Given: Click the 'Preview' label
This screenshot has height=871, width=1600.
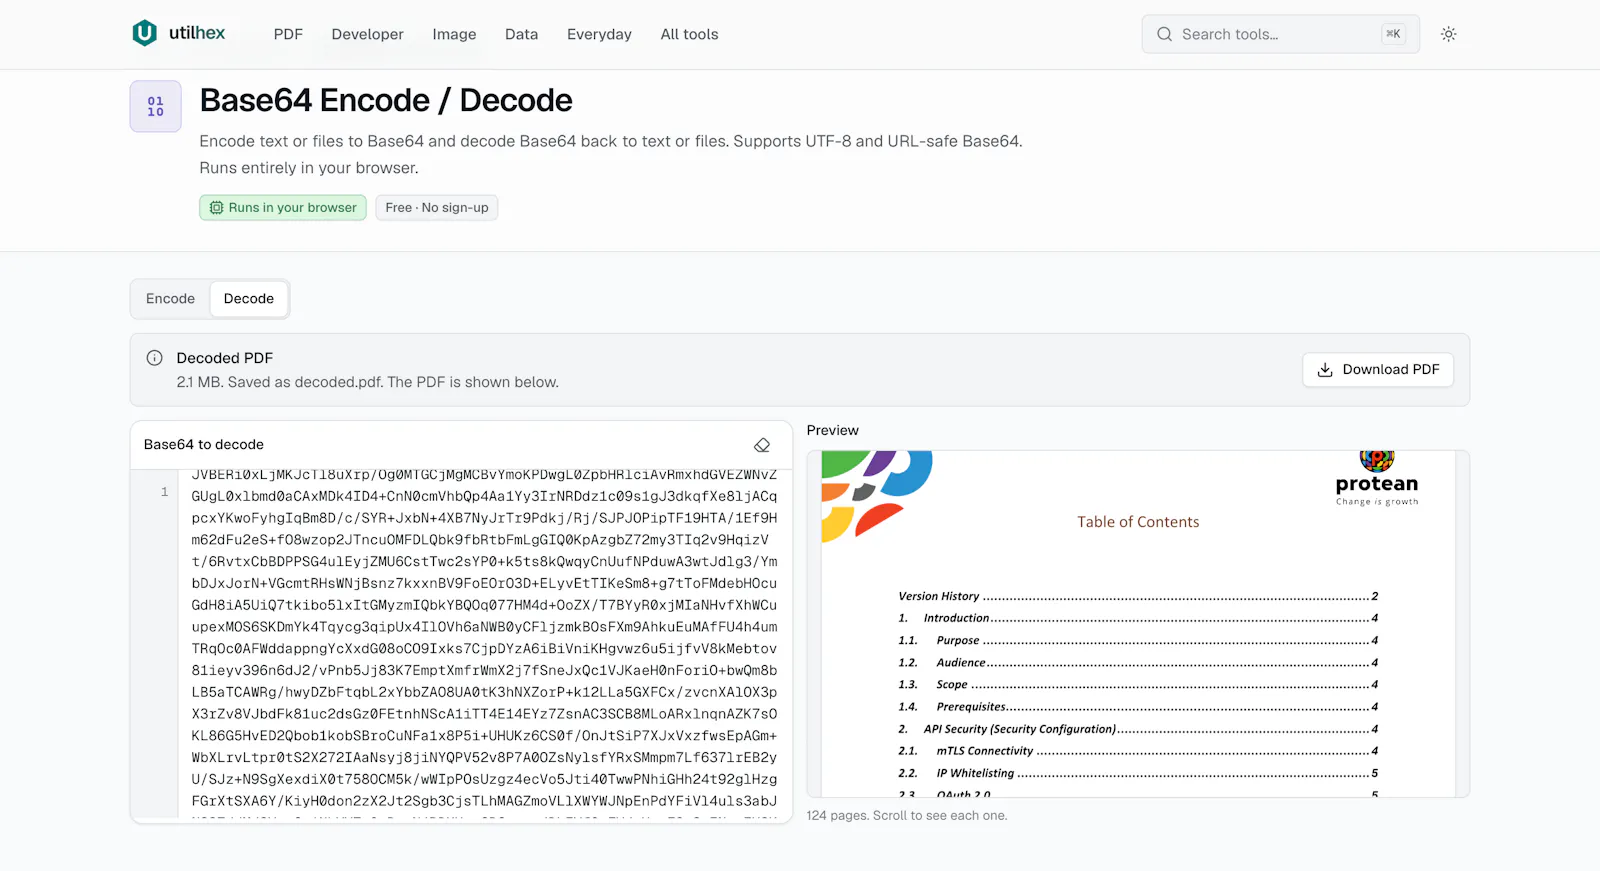Looking at the screenshot, I should coord(833,430).
